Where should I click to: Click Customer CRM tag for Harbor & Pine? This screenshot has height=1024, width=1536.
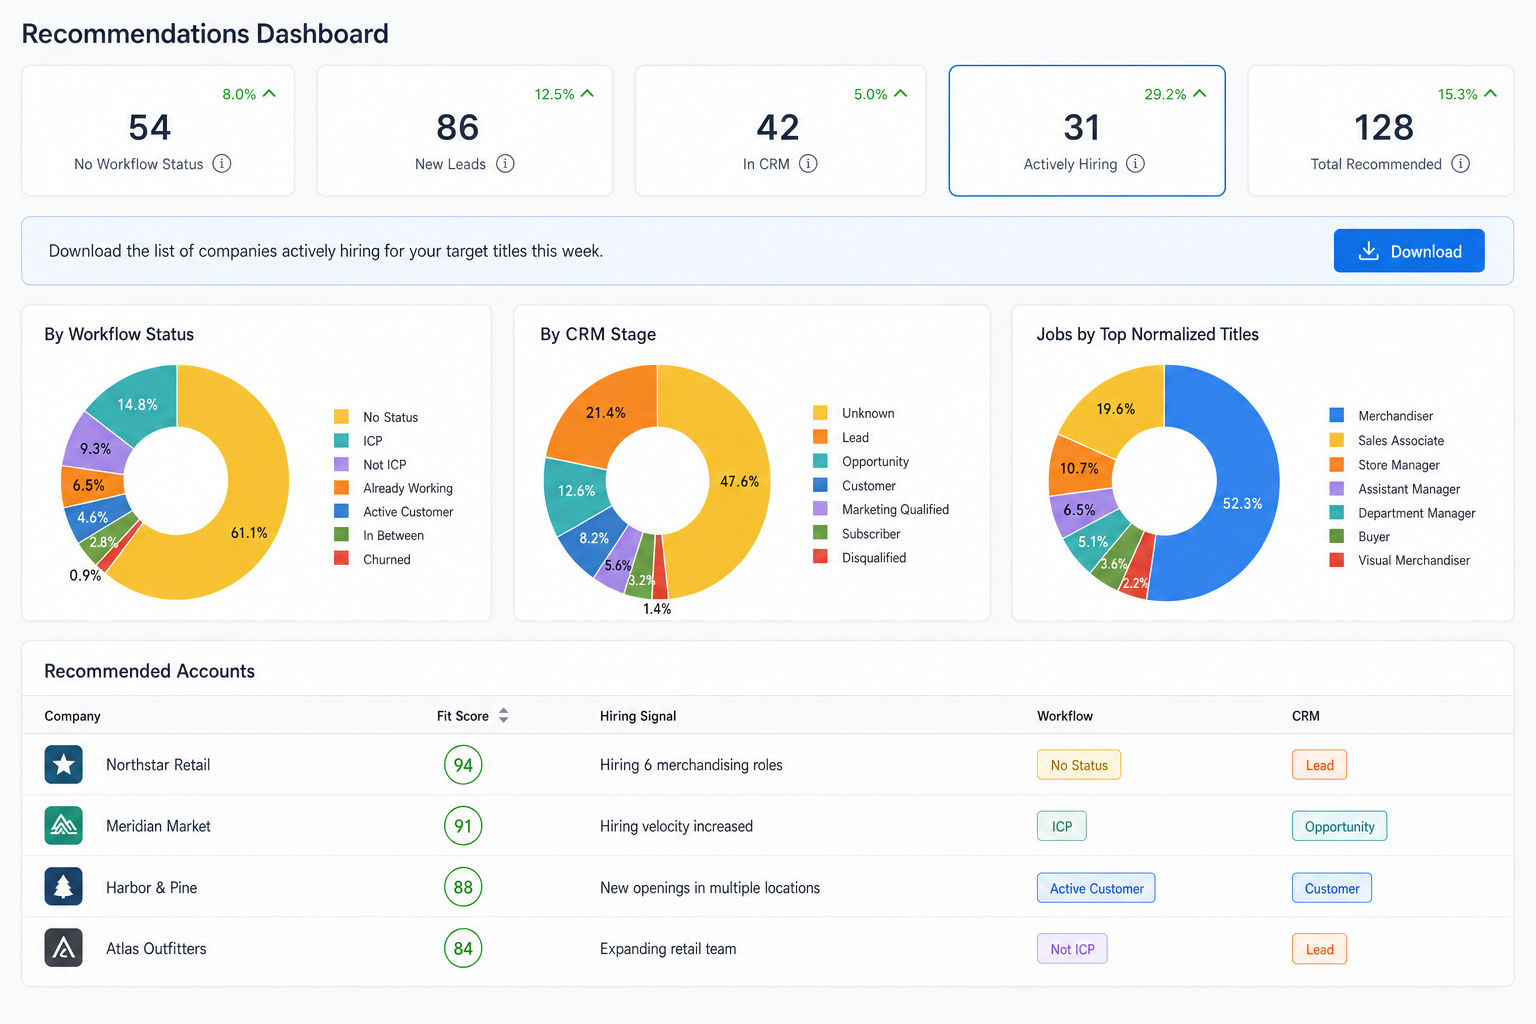1332,888
